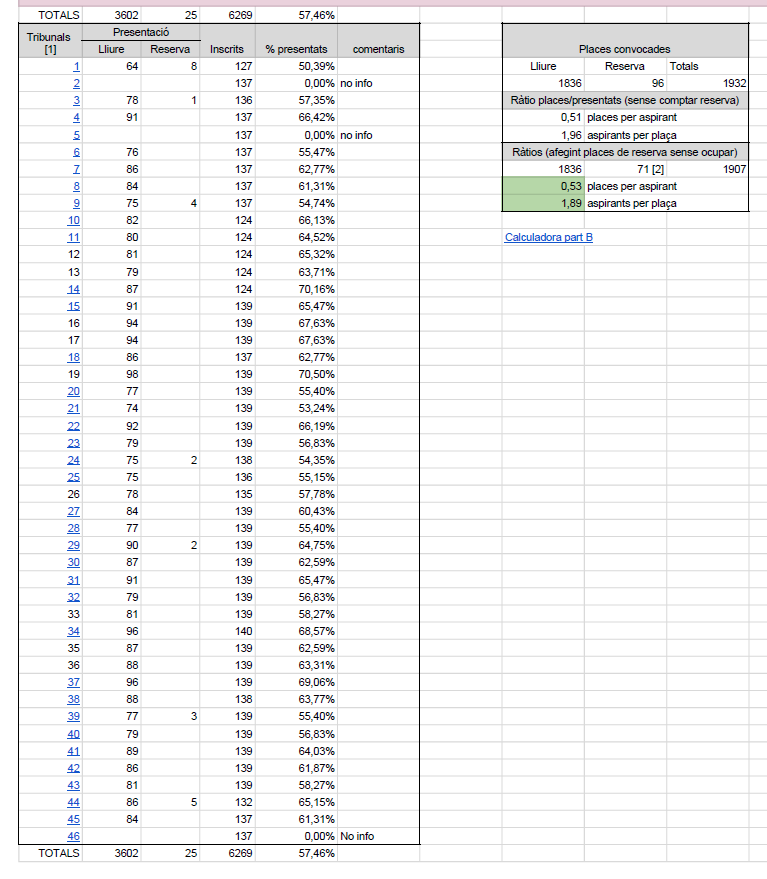Open tribunal 24 link
The height and width of the screenshot is (879, 767).
73,460
